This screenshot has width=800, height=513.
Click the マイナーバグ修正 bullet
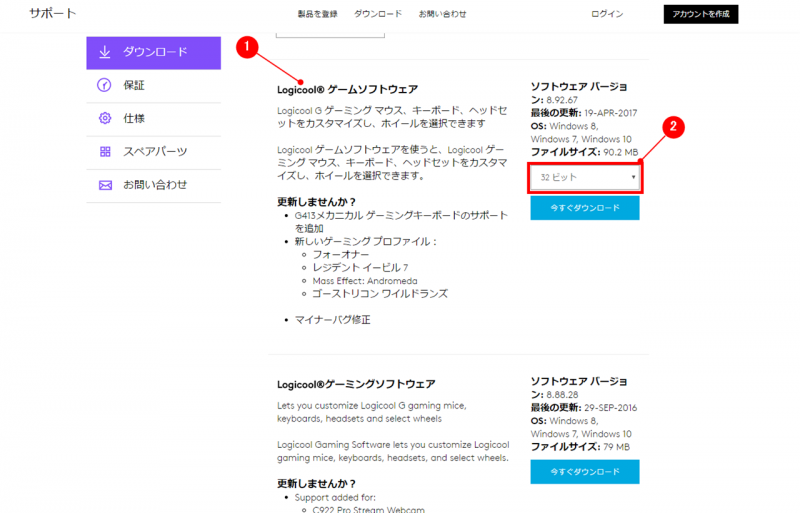pos(333,320)
